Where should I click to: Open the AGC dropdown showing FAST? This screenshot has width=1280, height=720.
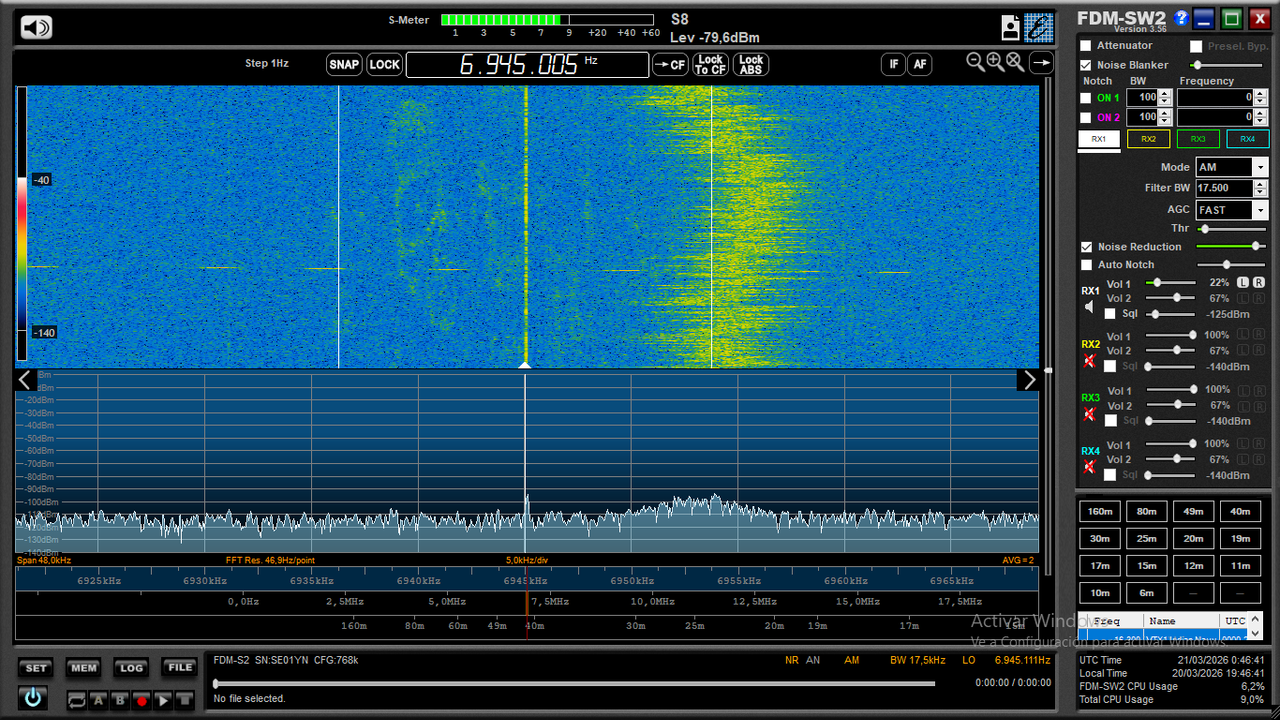tap(1231, 210)
